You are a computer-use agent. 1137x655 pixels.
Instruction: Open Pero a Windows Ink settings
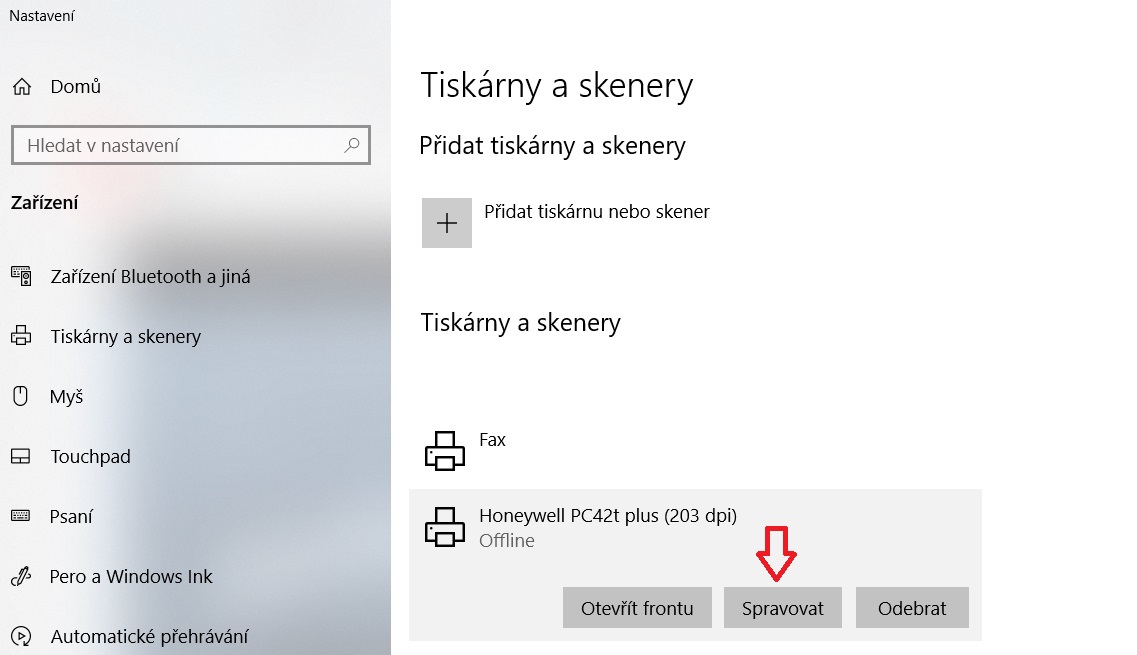131,577
